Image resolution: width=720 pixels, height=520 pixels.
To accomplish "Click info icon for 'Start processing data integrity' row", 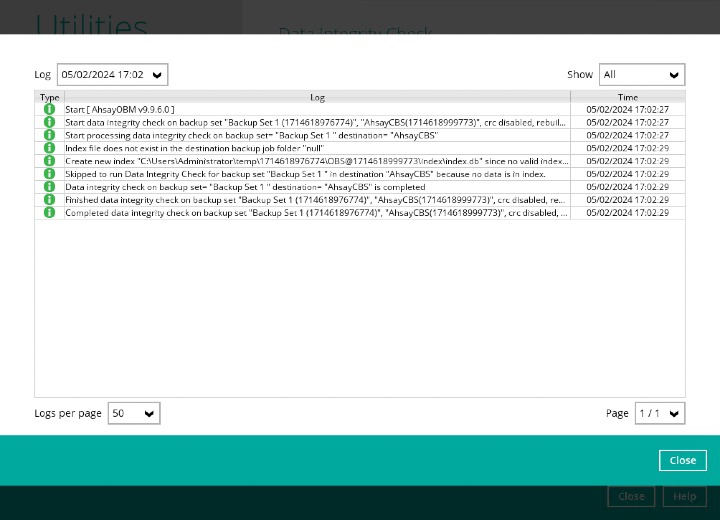I will click(49, 135).
